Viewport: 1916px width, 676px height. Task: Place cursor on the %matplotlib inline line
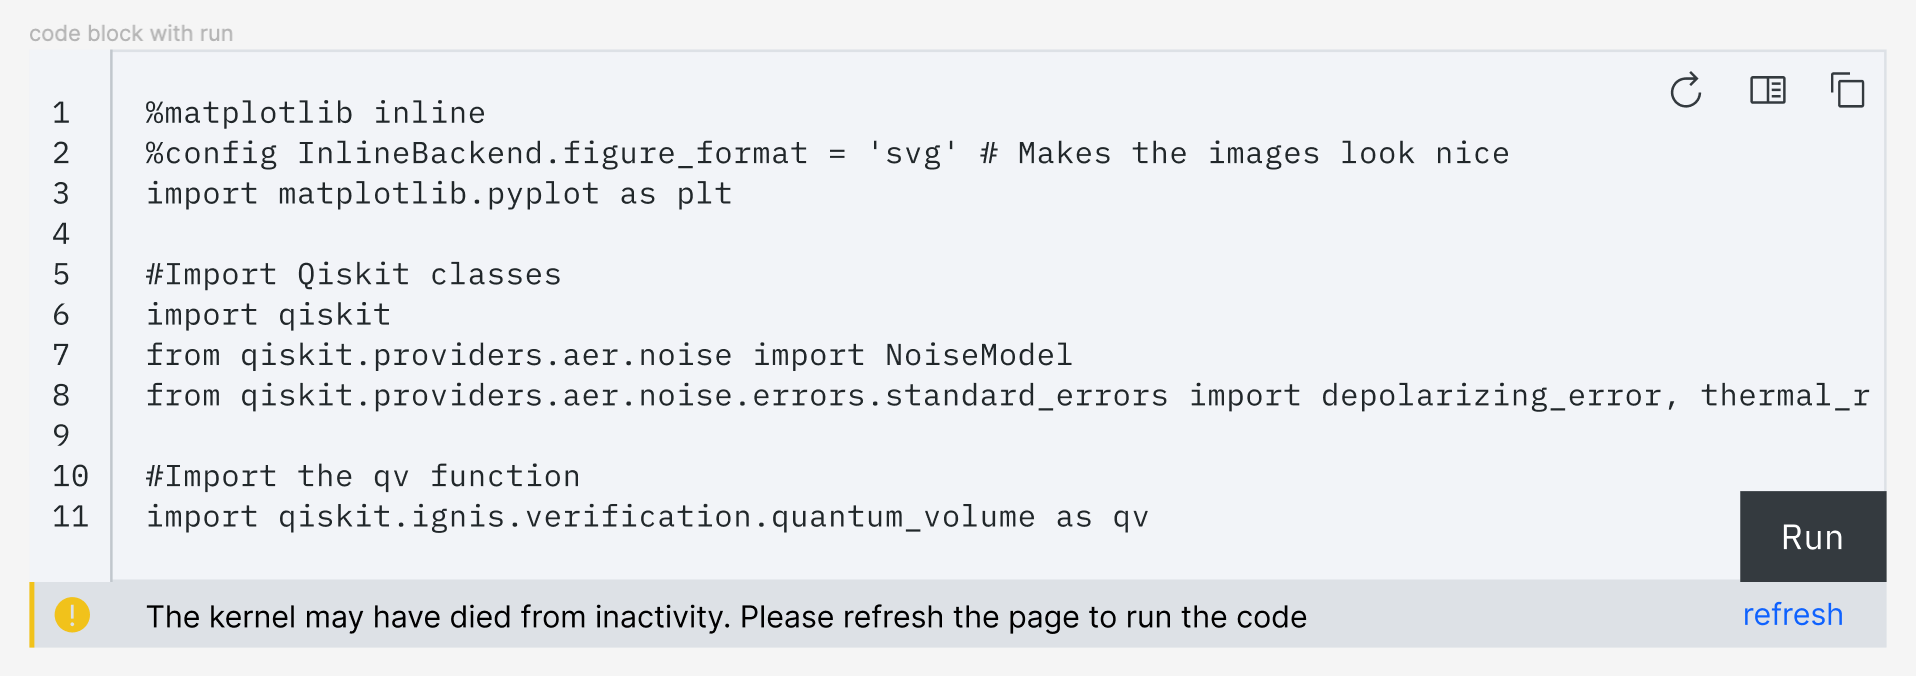click(x=315, y=112)
